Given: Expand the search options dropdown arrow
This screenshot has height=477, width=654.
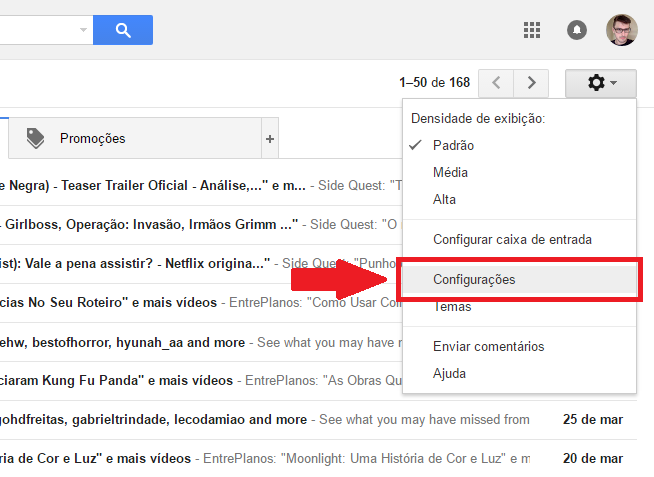Looking at the screenshot, I should (83, 30).
